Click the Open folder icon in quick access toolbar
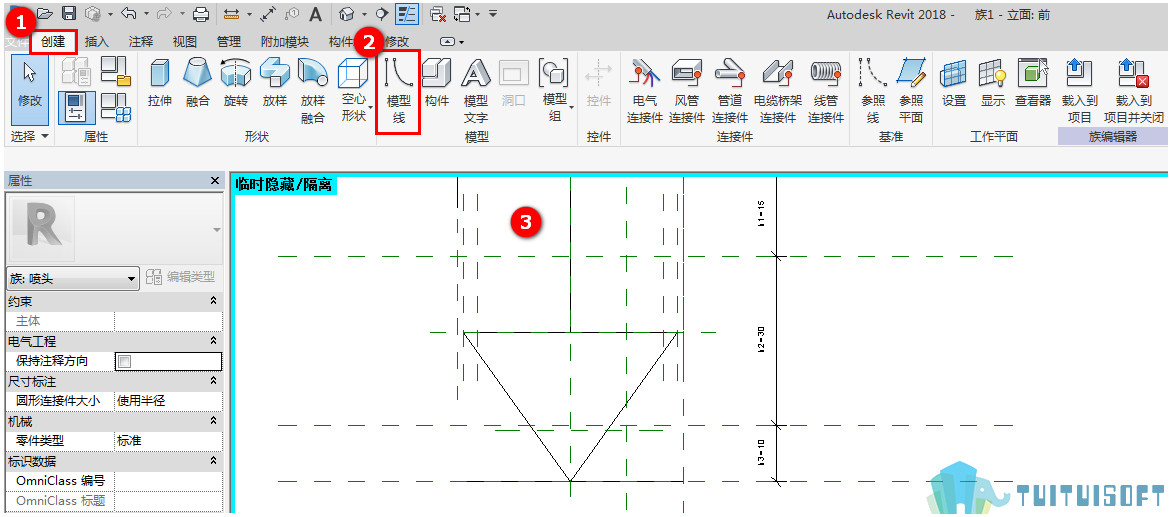Image resolution: width=1171 pixels, height=517 pixels. click(x=46, y=13)
